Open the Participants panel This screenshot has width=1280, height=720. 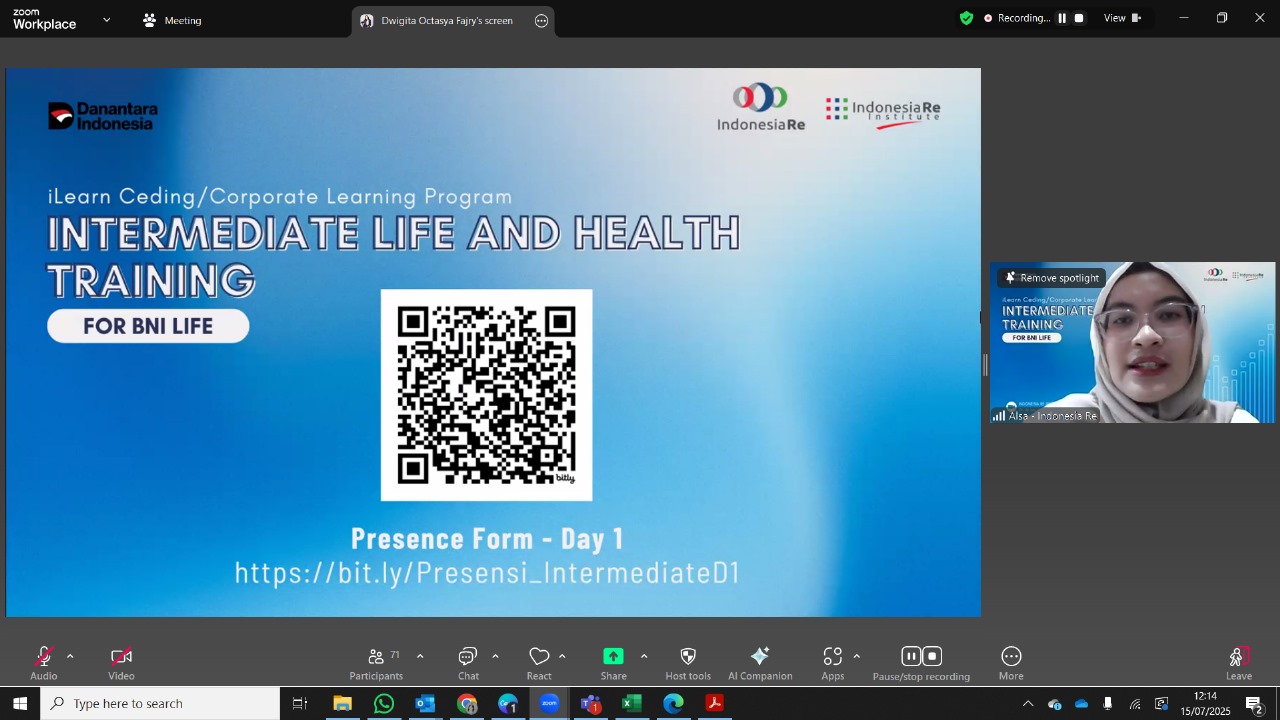[x=376, y=663]
